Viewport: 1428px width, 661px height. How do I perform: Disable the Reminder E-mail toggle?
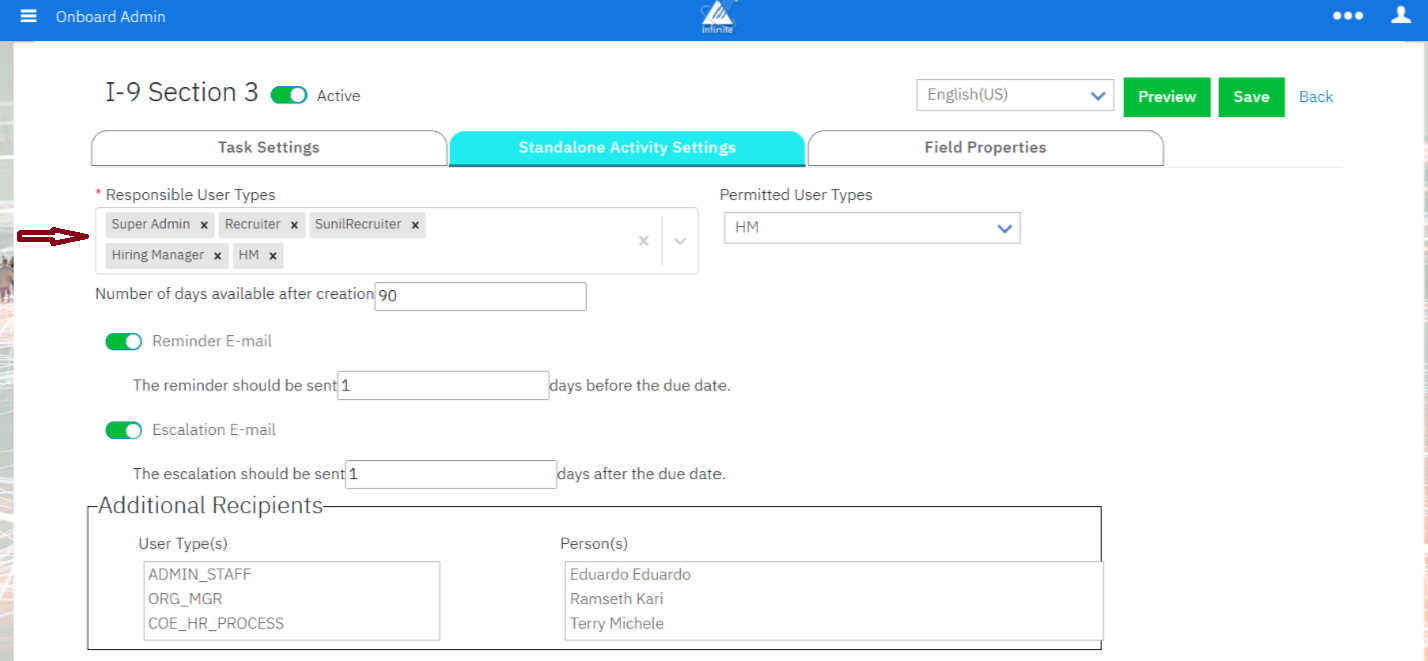point(124,342)
